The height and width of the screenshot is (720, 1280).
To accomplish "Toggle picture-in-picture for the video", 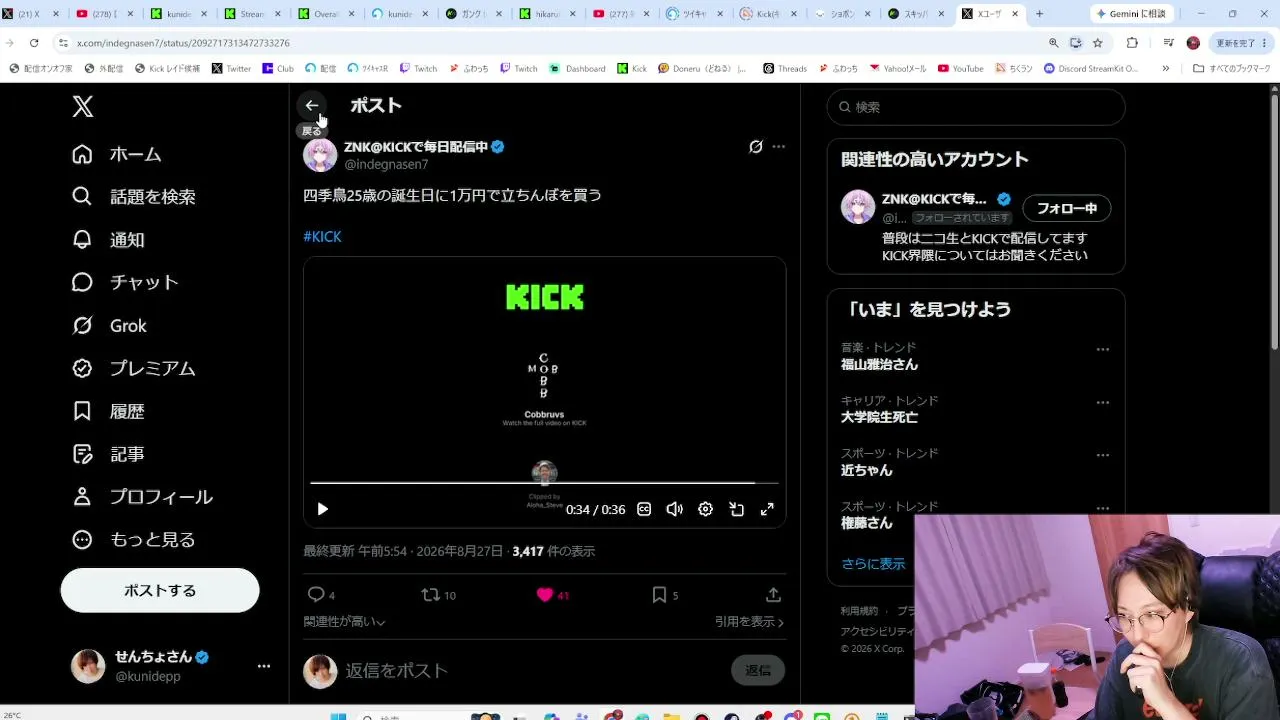I will coord(737,509).
